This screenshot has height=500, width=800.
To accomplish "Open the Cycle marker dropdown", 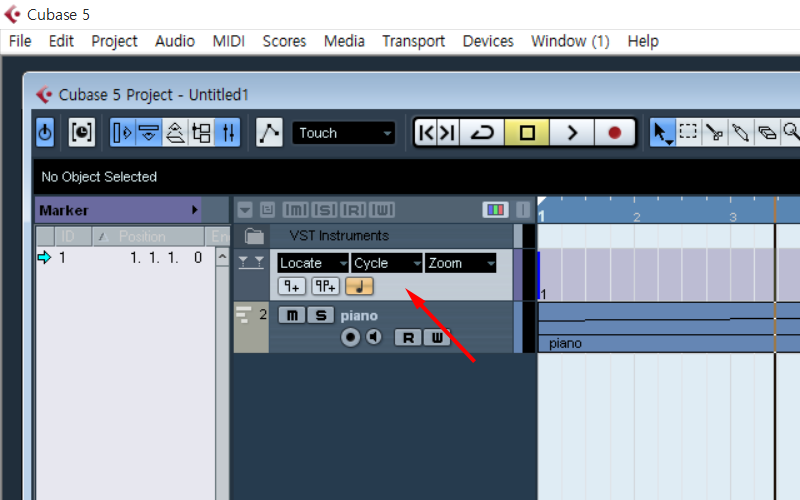I will (387, 263).
